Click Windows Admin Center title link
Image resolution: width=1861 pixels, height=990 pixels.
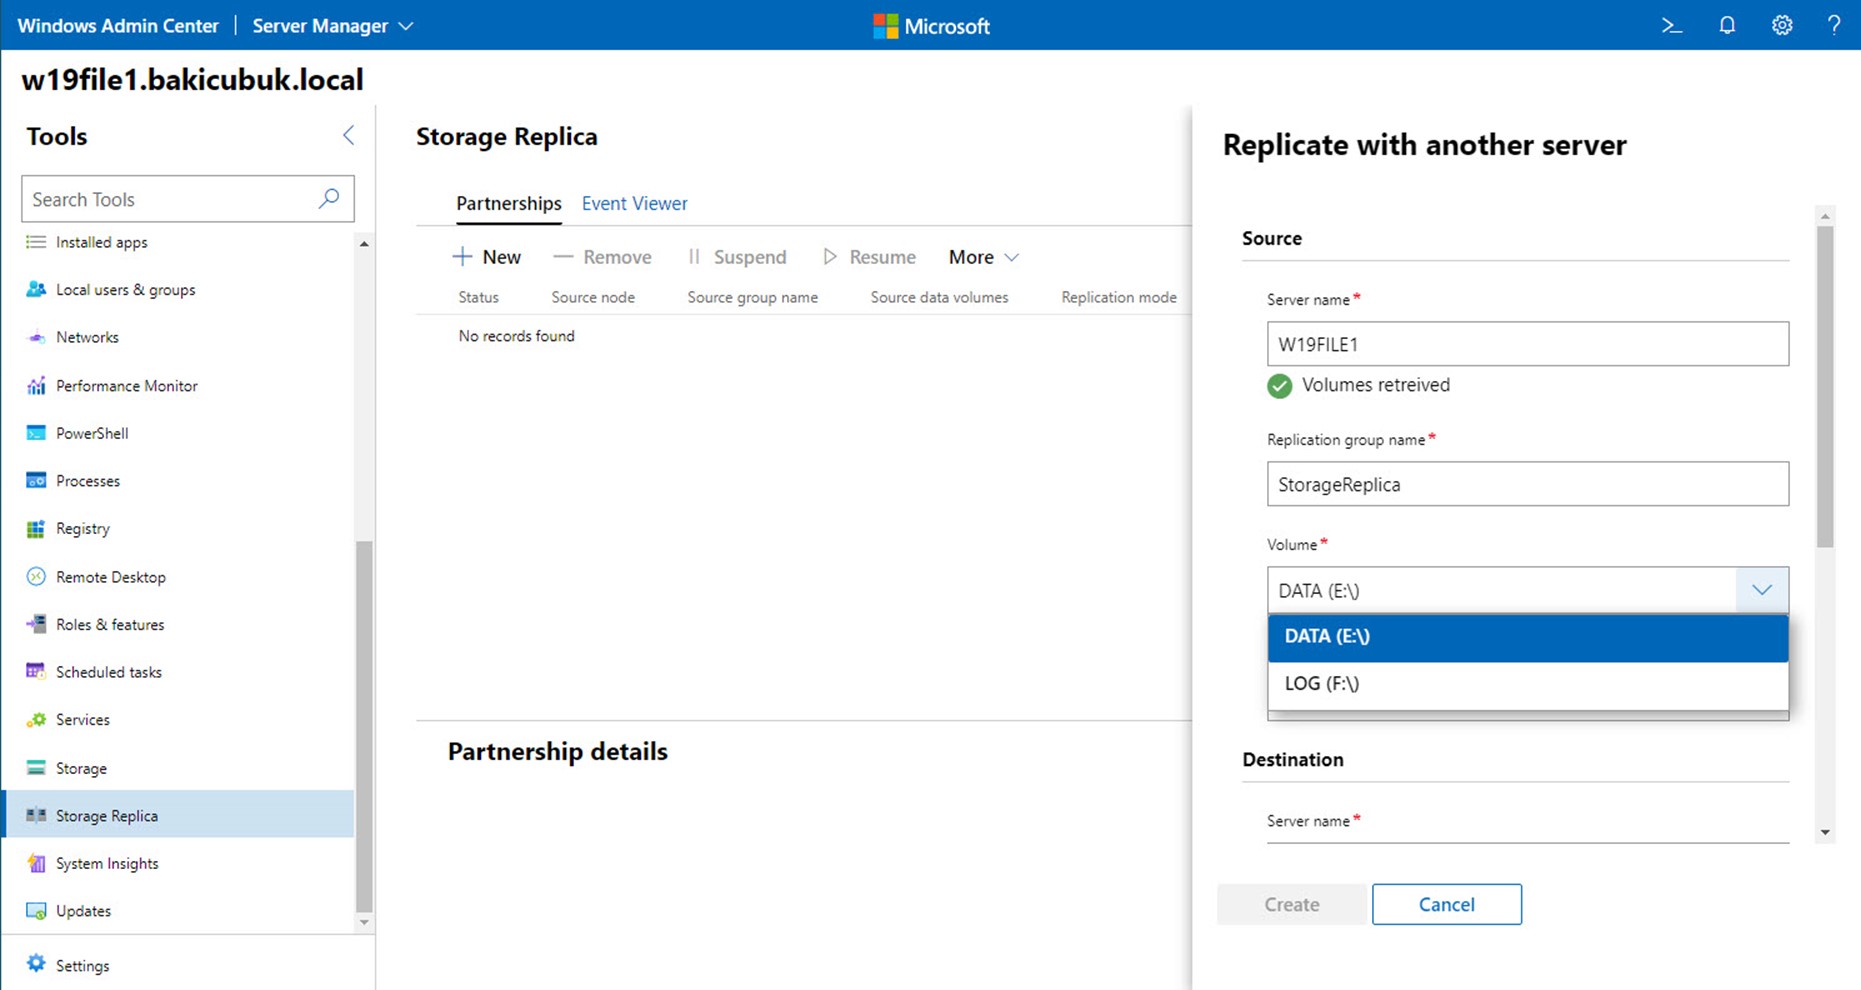click(x=118, y=26)
